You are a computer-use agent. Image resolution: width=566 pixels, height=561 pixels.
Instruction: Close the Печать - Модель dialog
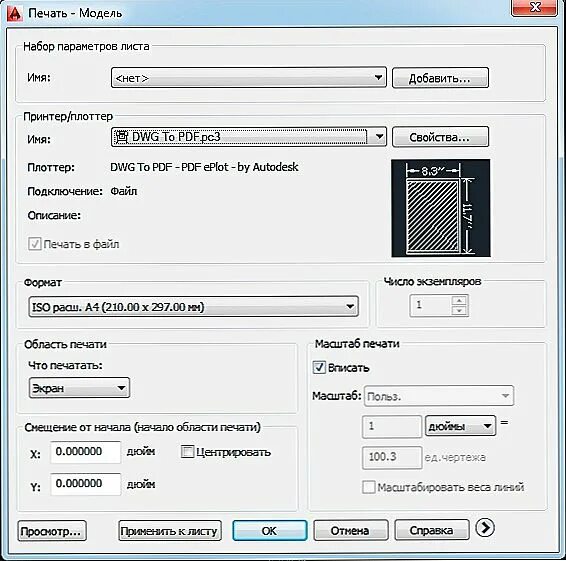coord(535,8)
